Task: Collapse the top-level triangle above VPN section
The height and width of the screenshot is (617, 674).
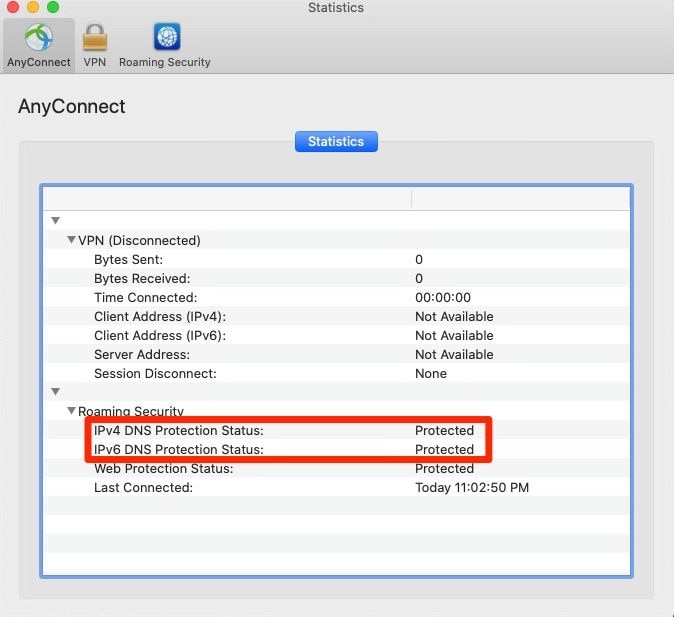Action: click(x=55, y=221)
